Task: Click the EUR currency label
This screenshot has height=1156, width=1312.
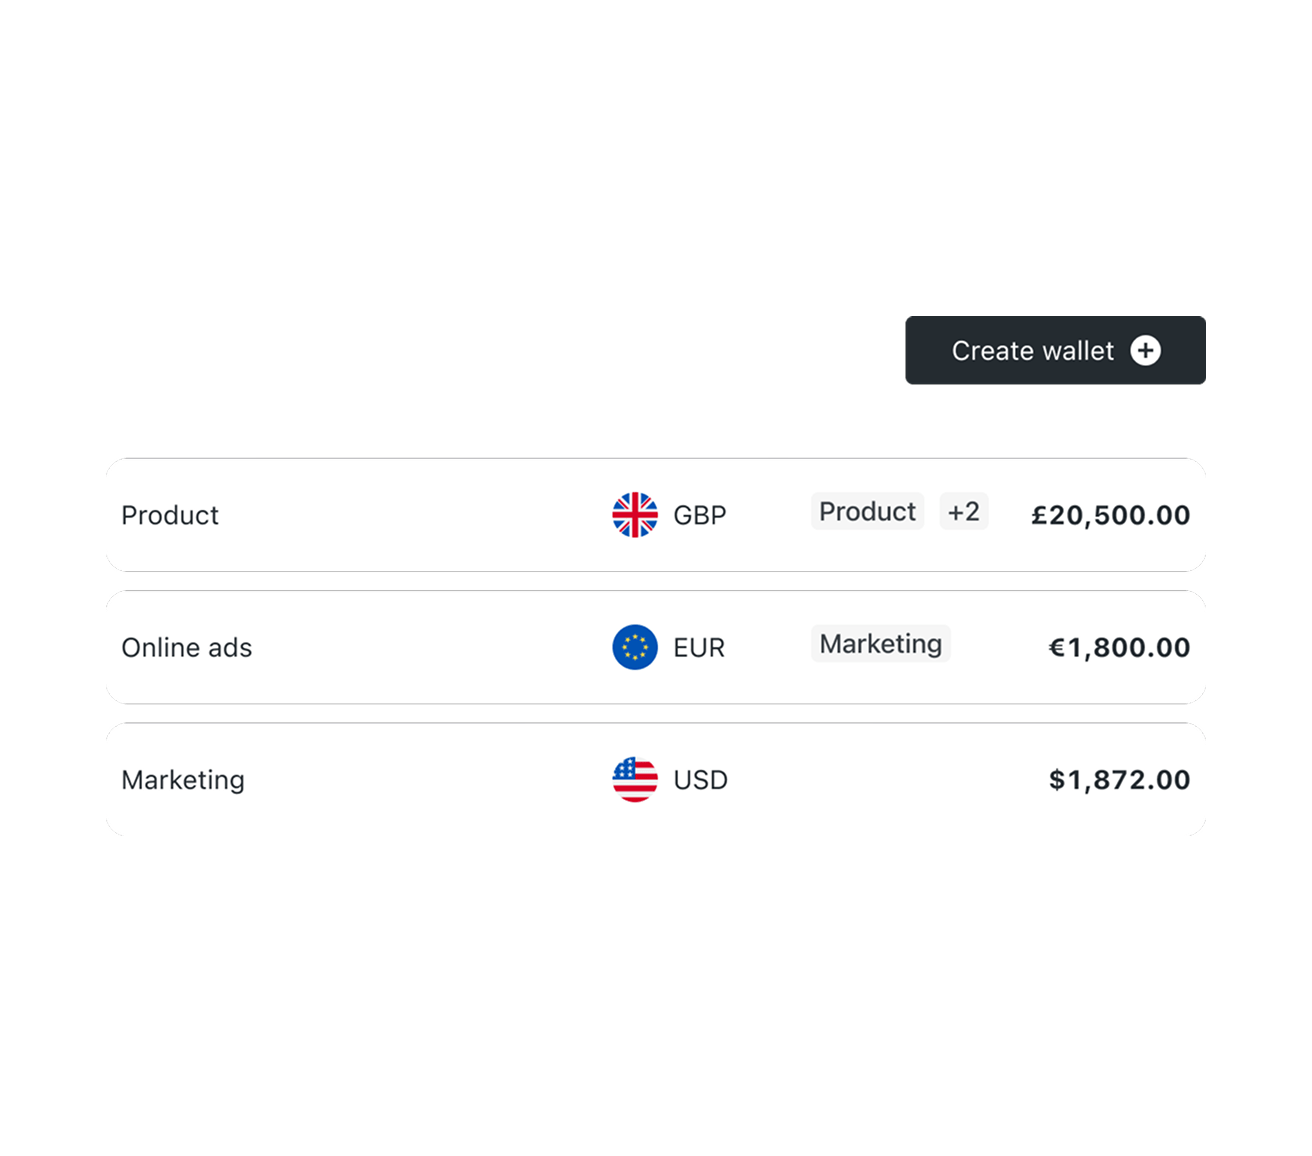Action: [x=698, y=647]
